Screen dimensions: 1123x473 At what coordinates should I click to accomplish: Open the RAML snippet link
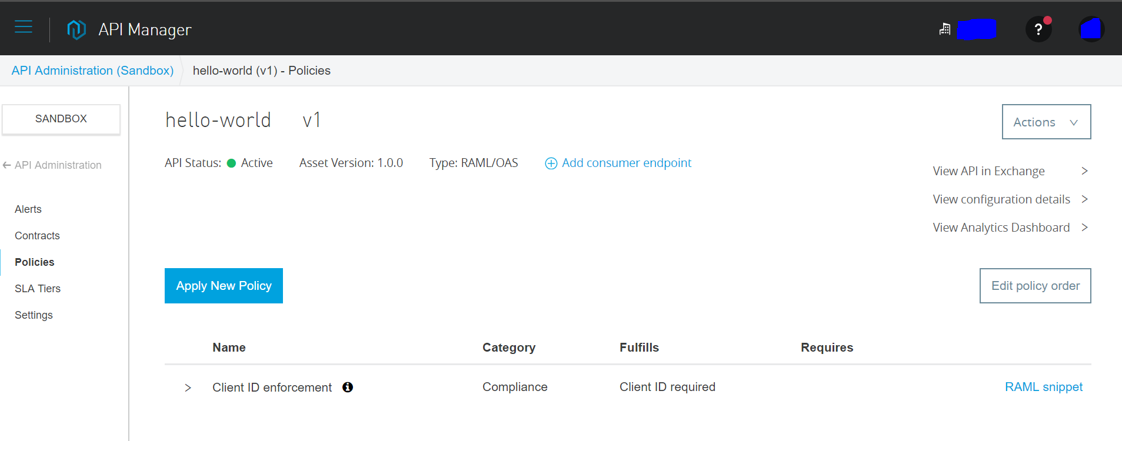pos(1044,387)
